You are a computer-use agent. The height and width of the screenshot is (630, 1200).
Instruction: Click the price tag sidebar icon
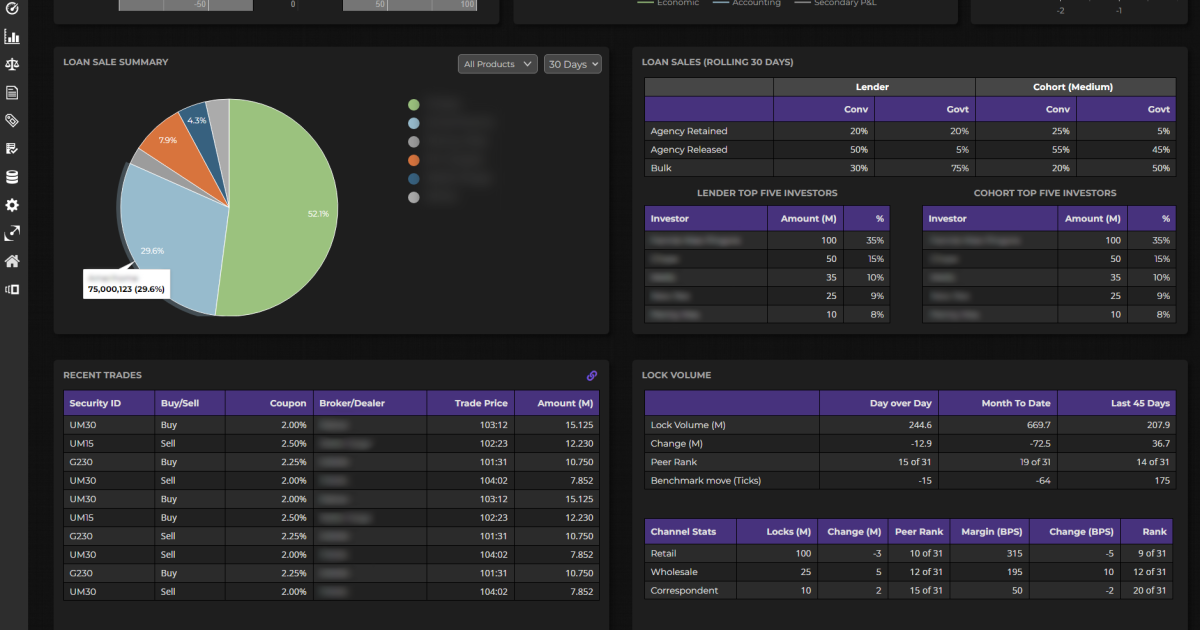[12, 121]
